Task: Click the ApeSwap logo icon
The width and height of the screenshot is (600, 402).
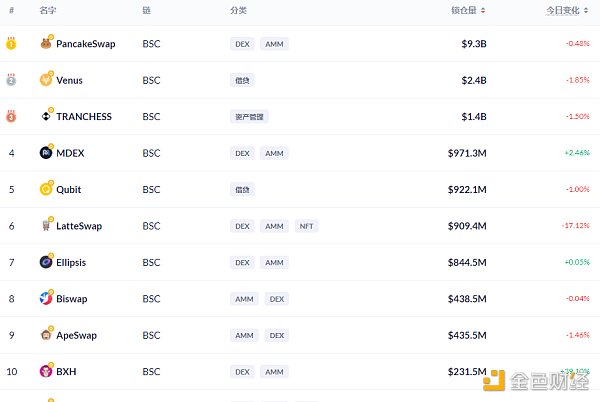Action: pos(46,335)
